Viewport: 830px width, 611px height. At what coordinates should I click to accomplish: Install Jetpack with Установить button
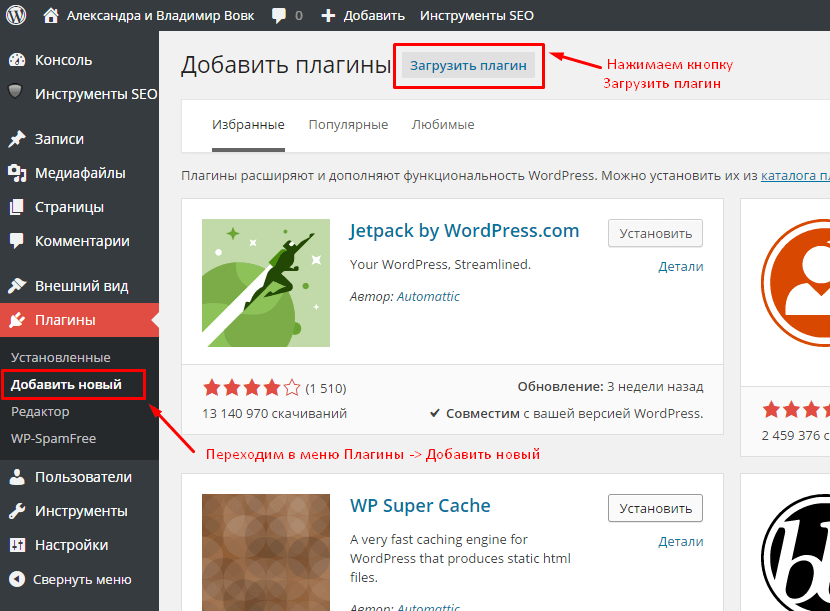tap(655, 233)
